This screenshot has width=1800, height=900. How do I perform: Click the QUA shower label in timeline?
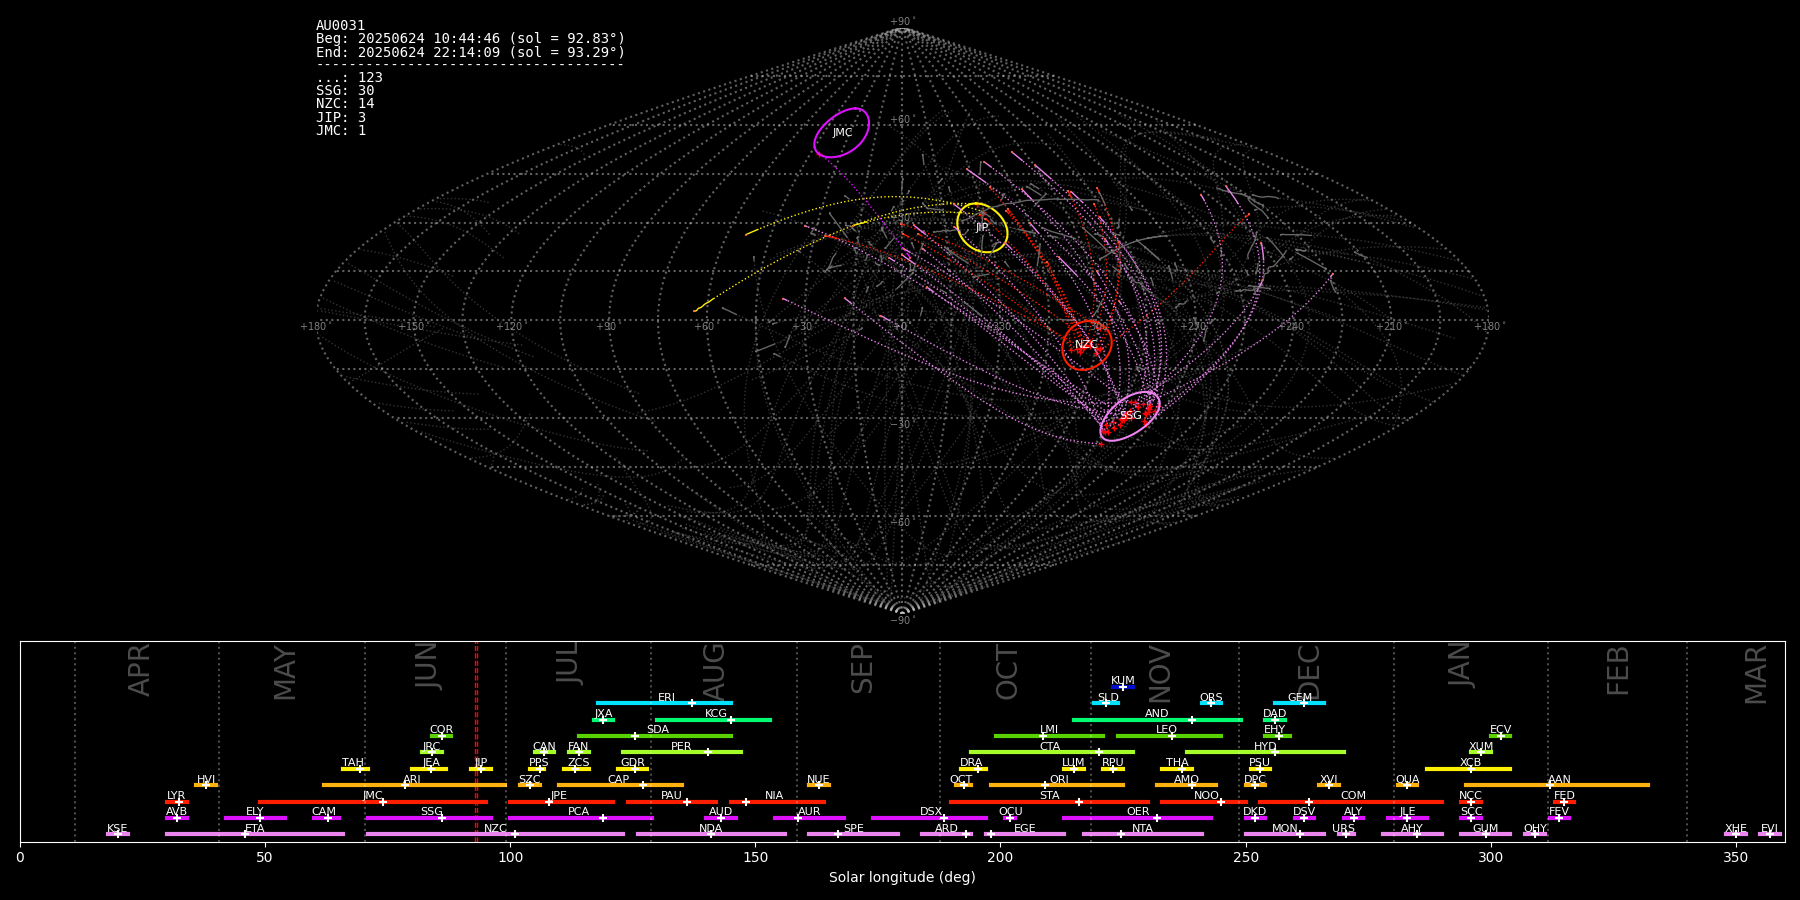pos(1408,780)
